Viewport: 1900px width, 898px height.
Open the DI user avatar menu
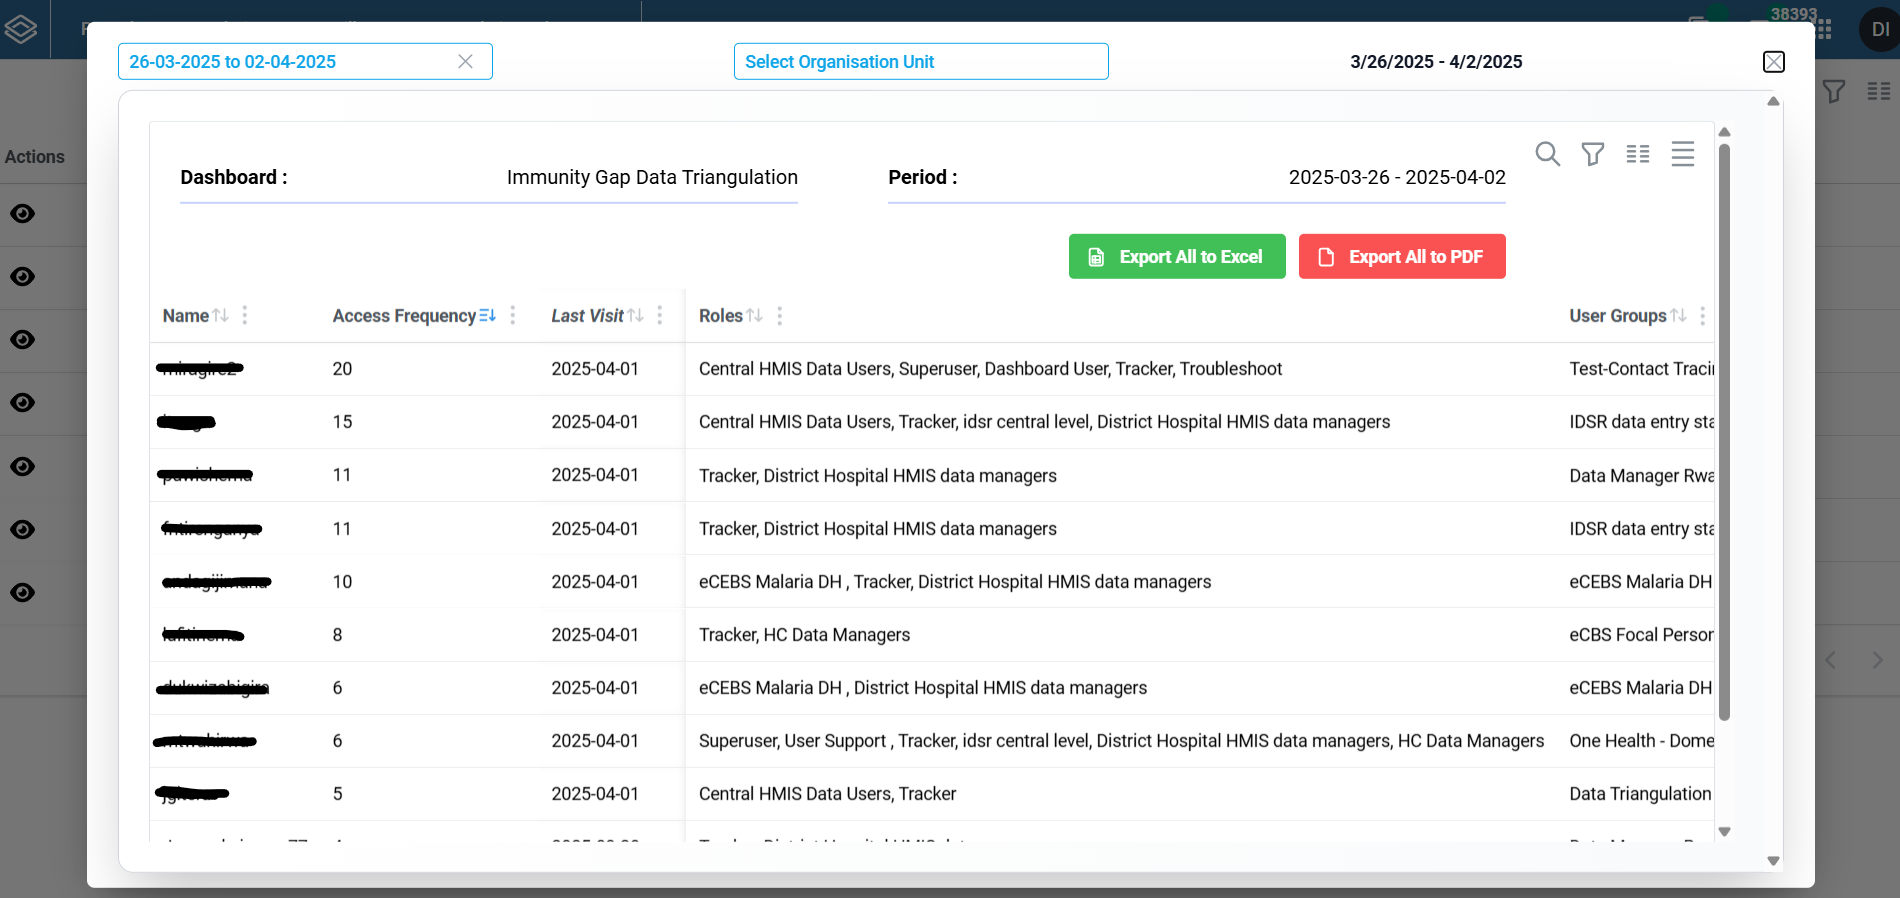pyautogui.click(x=1880, y=30)
